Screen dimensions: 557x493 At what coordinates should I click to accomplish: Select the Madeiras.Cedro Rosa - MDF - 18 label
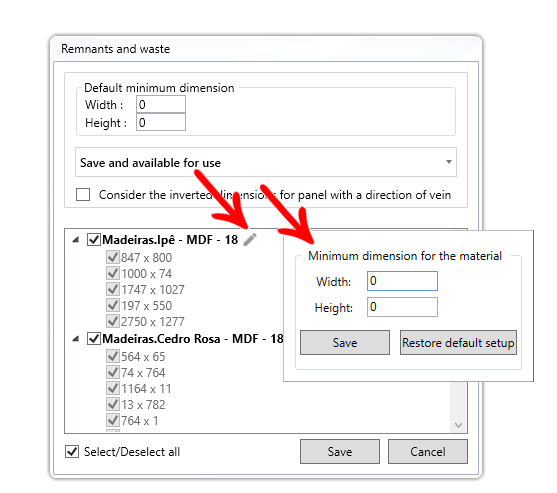193,339
